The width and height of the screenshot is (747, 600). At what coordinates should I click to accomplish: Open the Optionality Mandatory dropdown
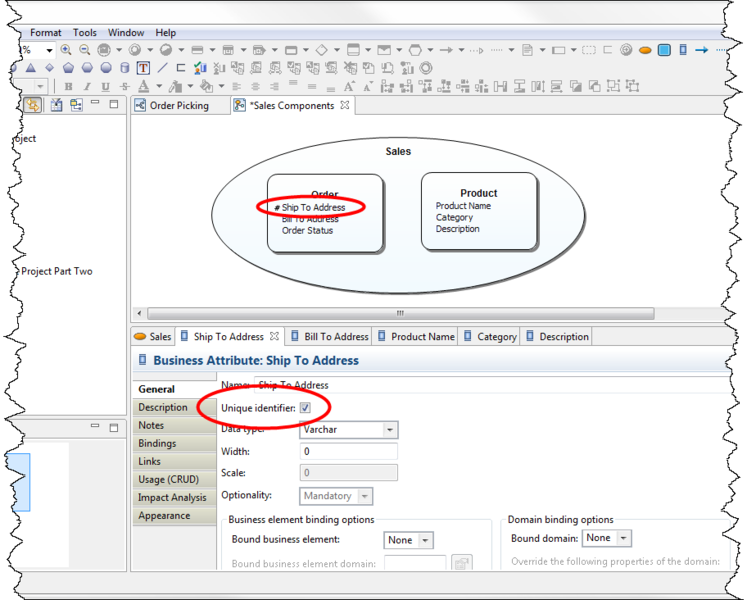pos(364,496)
